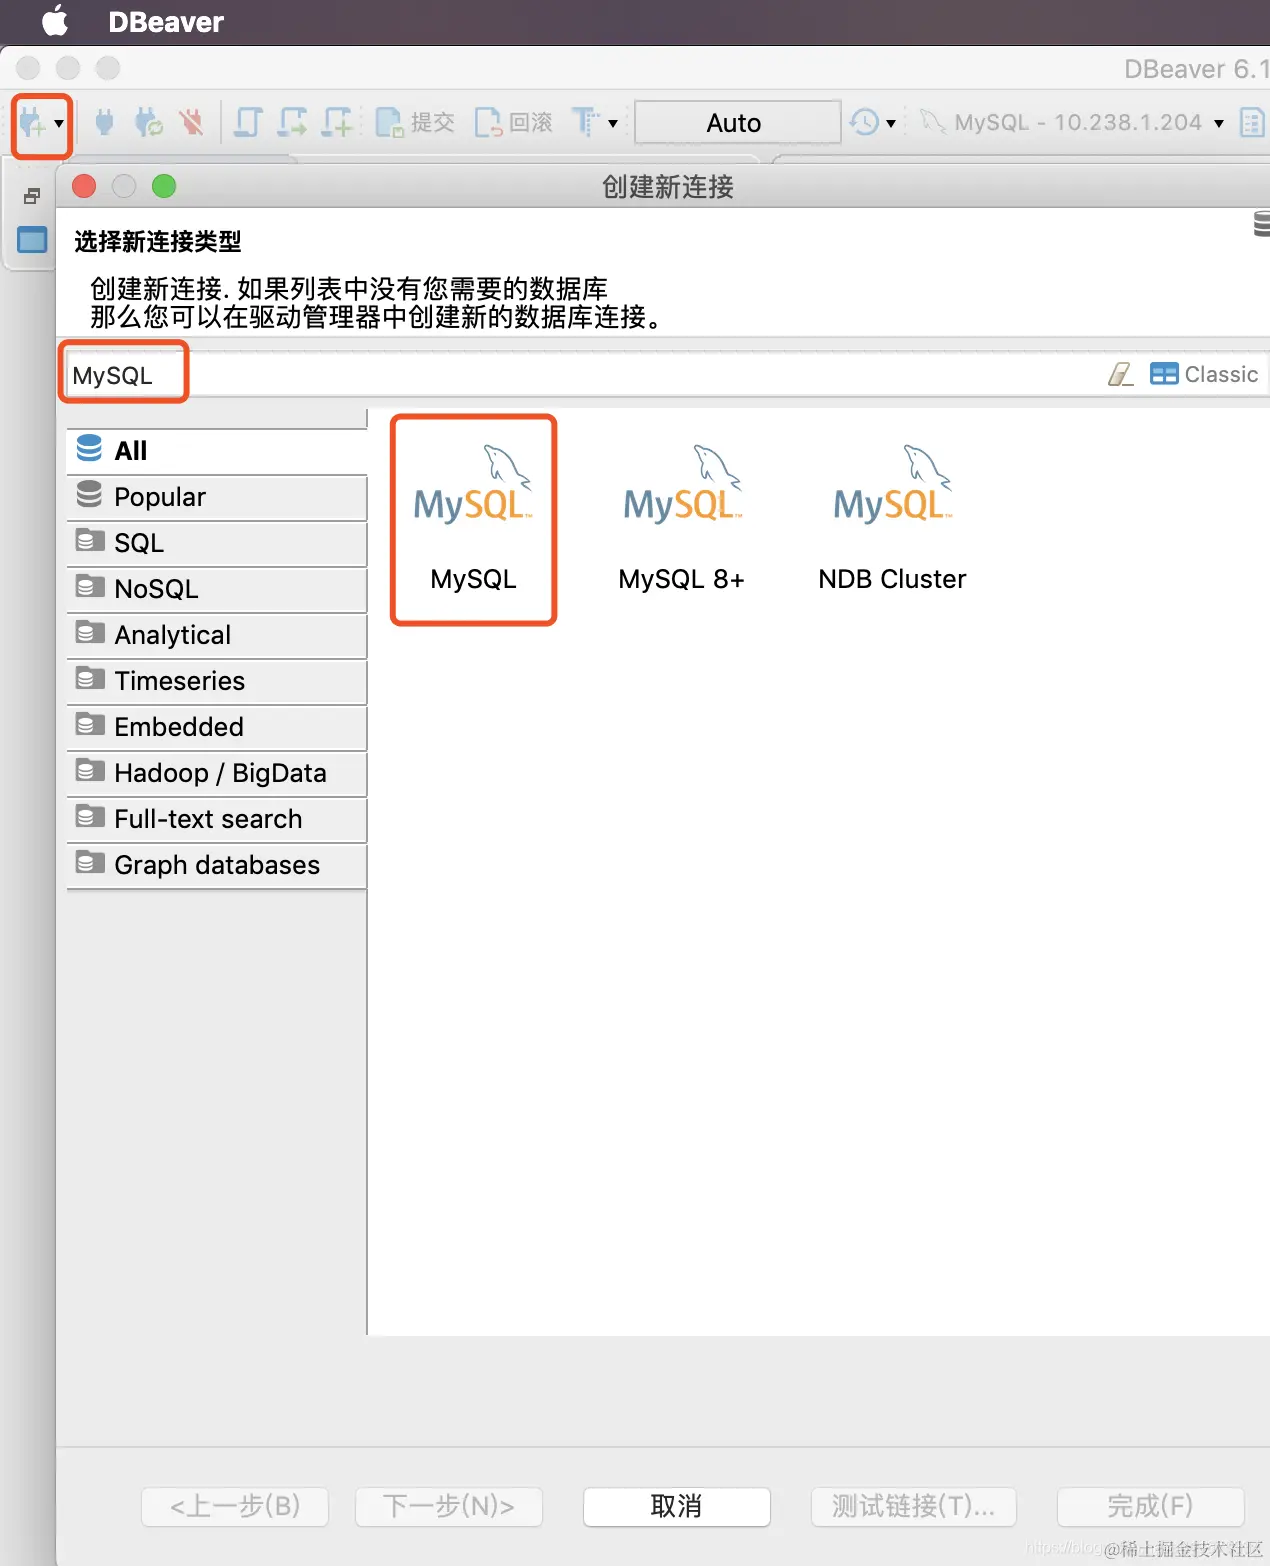Viewport: 1270px width, 1566px height.
Task: Click the blue panel icon in left strip
Action: 32,240
